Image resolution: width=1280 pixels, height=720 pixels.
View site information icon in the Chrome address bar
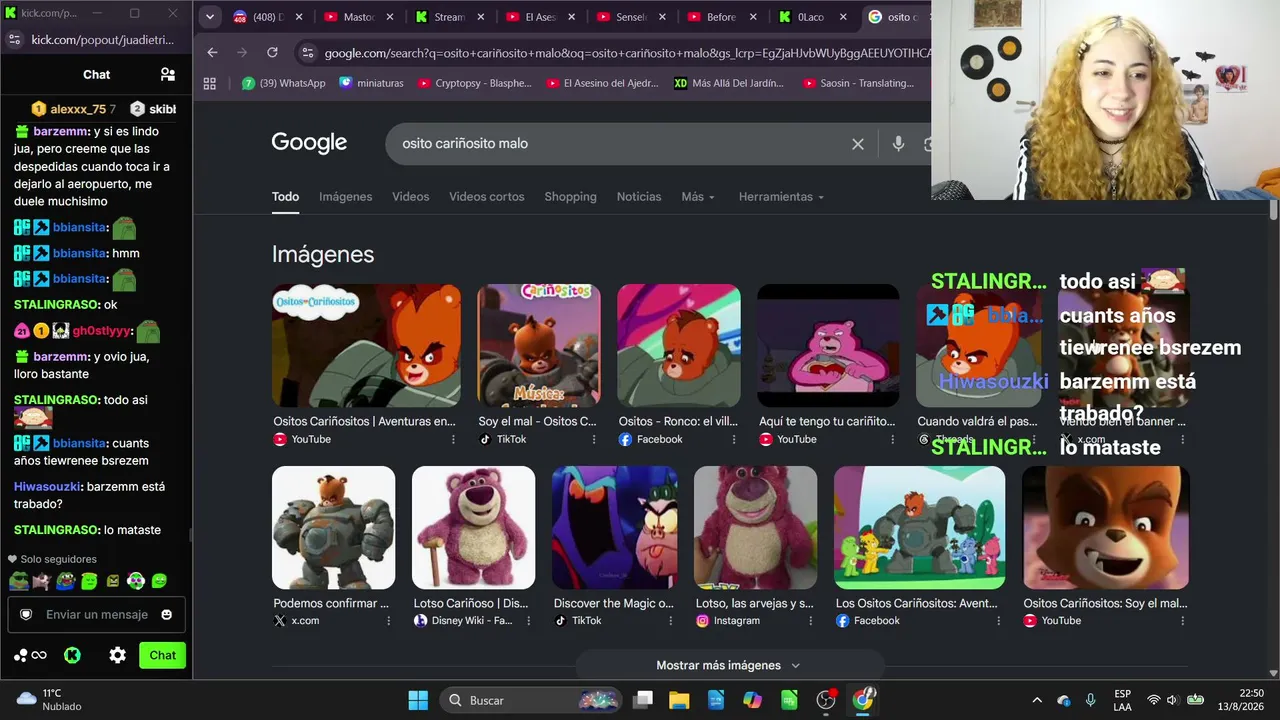click(307, 53)
